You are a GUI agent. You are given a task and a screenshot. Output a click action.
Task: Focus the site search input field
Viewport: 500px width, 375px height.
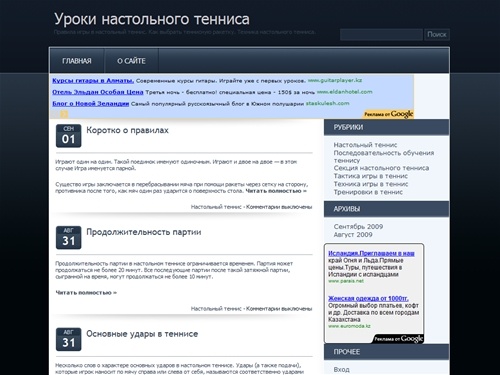[381, 34]
